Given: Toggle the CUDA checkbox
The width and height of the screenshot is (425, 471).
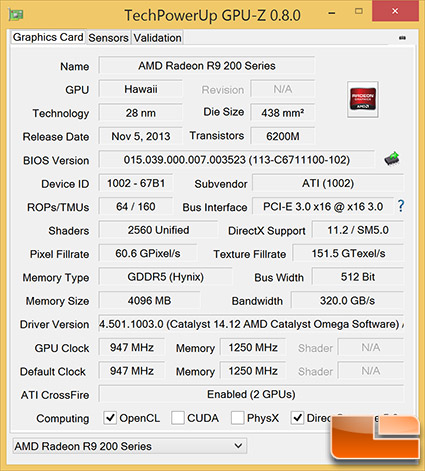Looking at the screenshot, I should click(178, 418).
